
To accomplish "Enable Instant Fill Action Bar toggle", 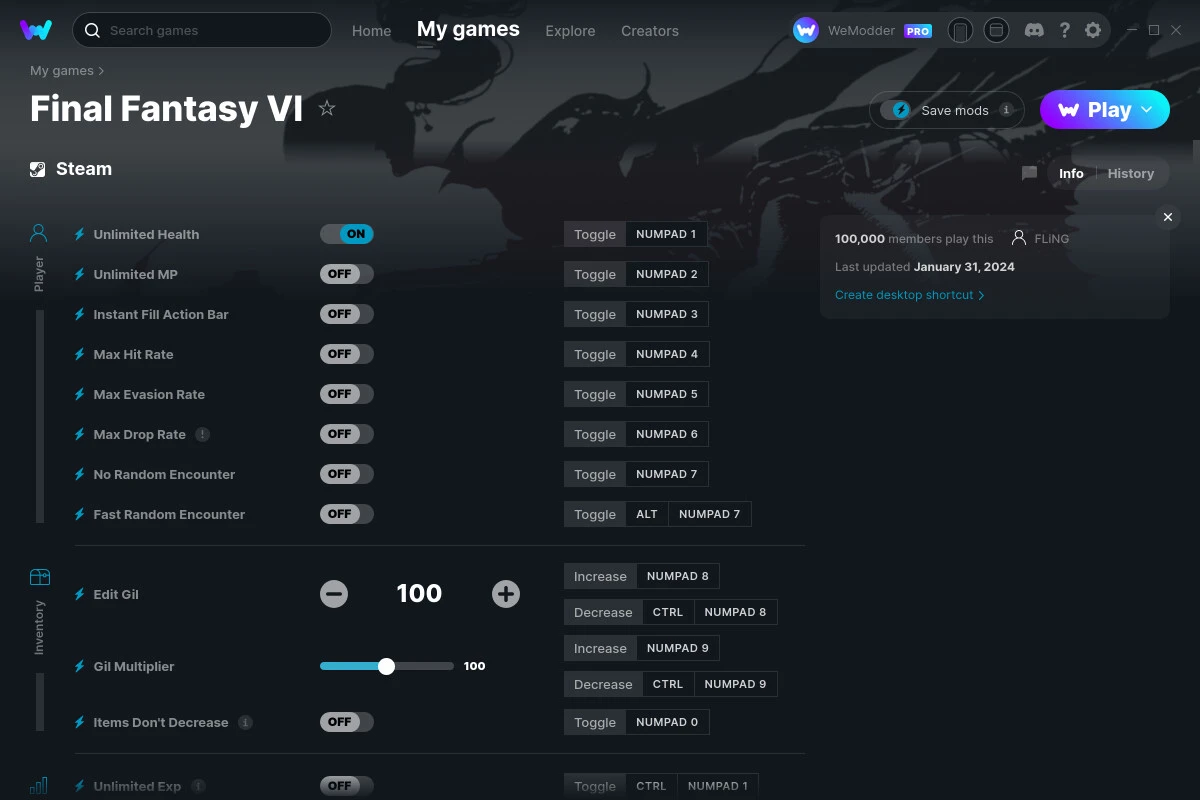I will pyautogui.click(x=347, y=314).
